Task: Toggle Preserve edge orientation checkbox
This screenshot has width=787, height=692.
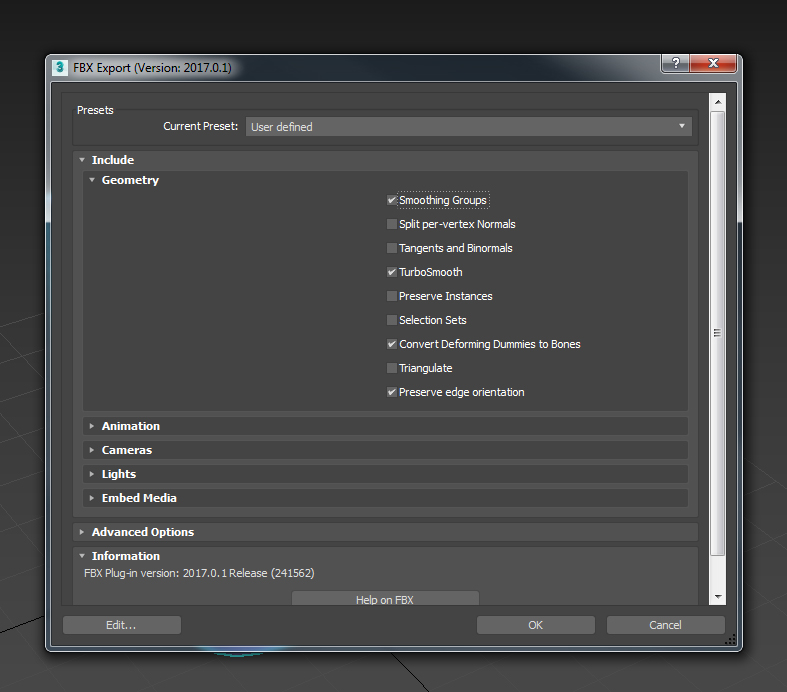Action: click(392, 392)
